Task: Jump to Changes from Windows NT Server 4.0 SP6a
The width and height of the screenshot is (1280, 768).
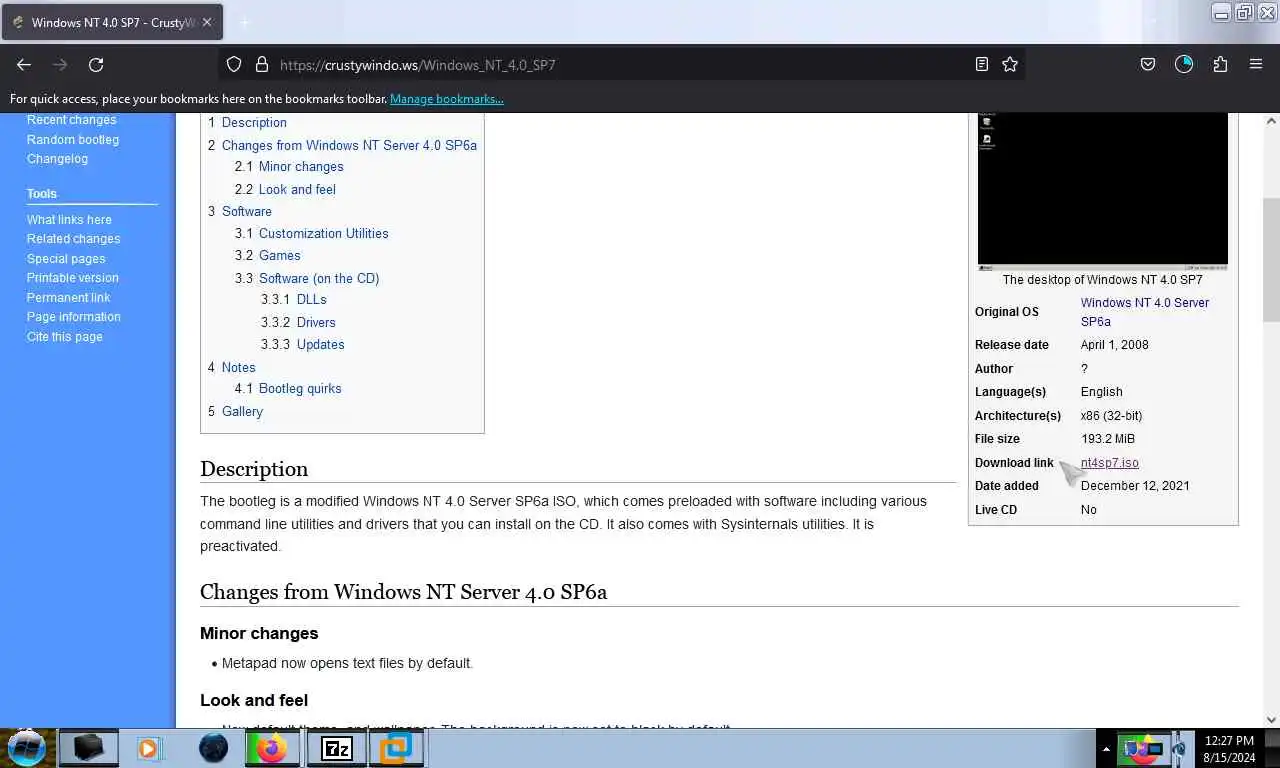Action: (x=343, y=146)
